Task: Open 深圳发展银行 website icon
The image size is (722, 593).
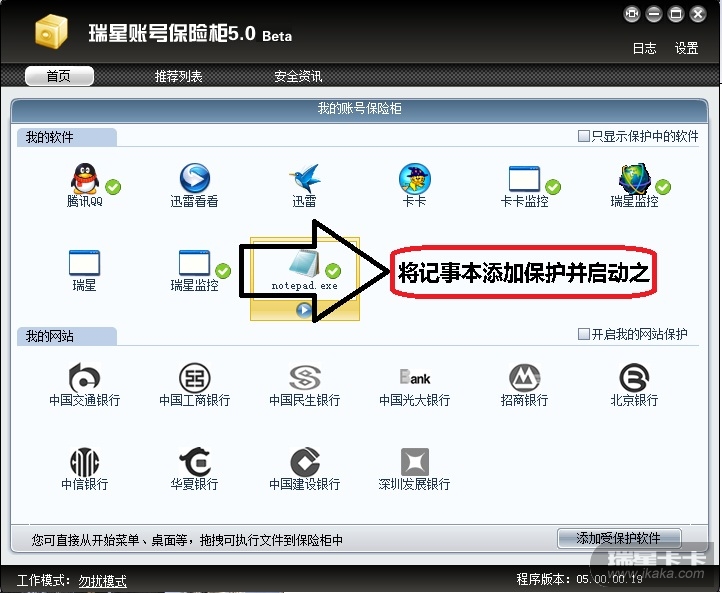Action: (x=414, y=462)
